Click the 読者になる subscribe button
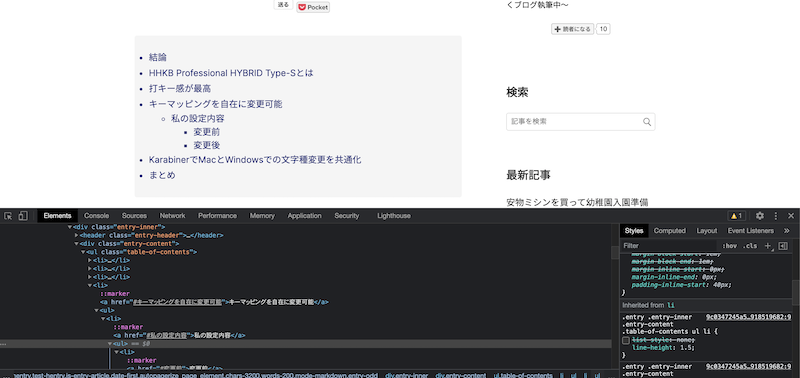This screenshot has width=800, height=378. pos(572,29)
